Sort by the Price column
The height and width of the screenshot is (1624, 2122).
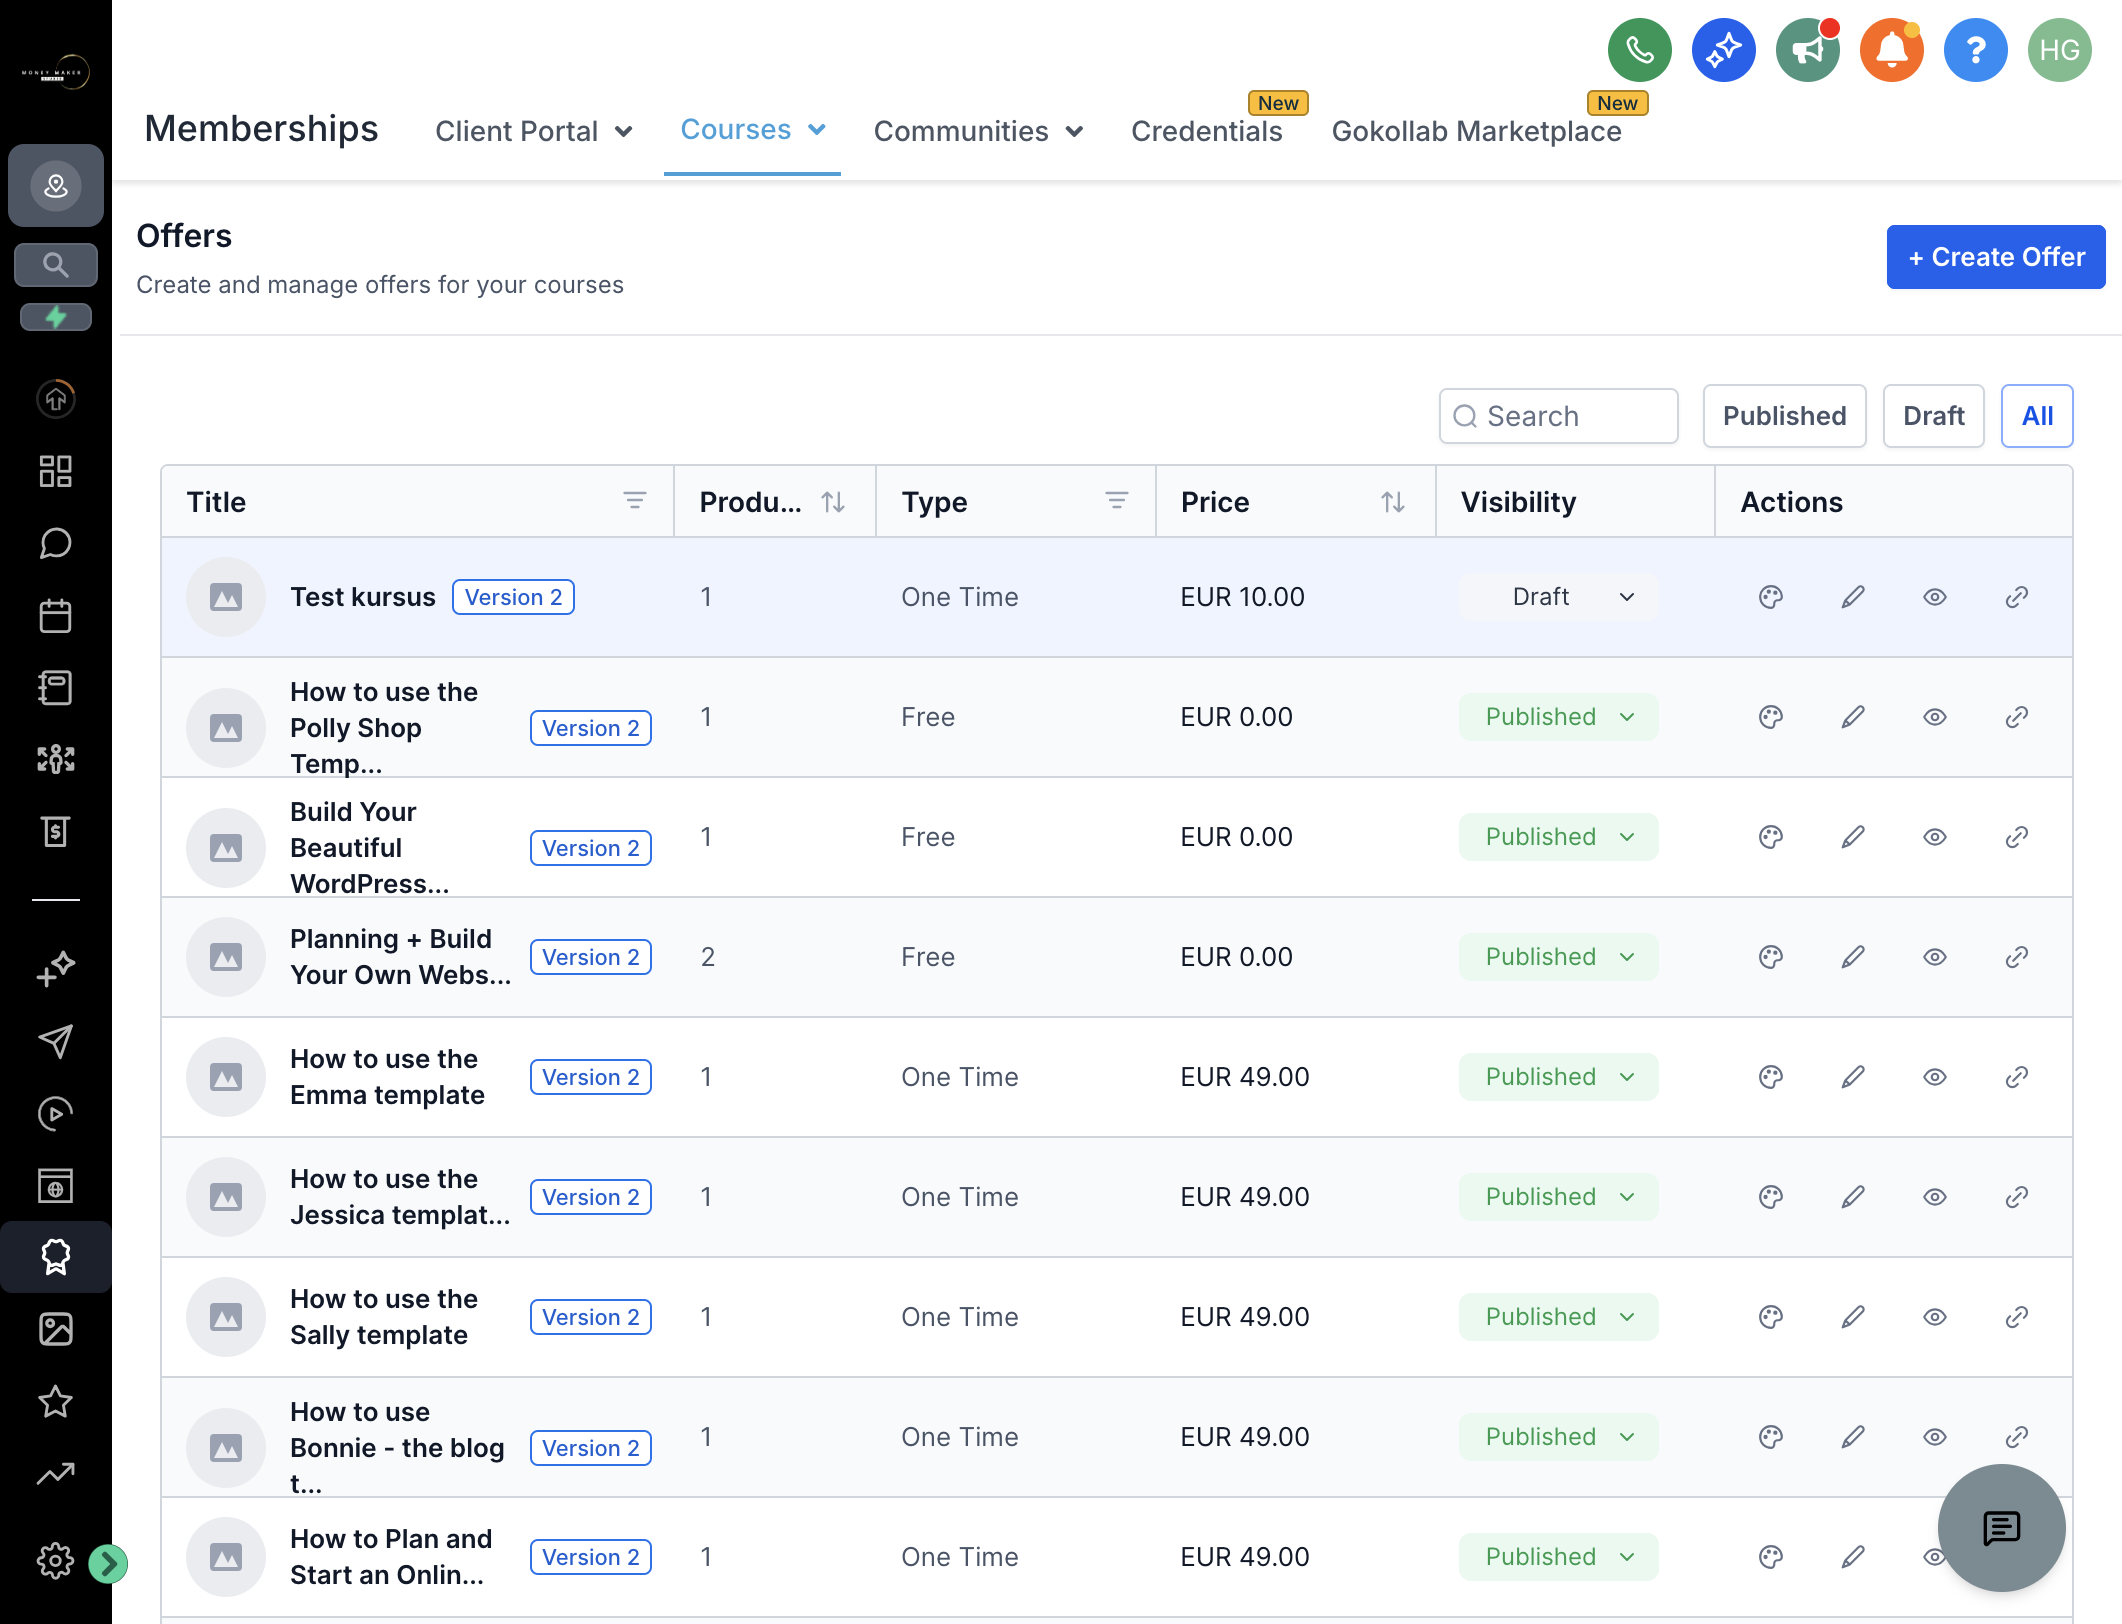(1392, 502)
